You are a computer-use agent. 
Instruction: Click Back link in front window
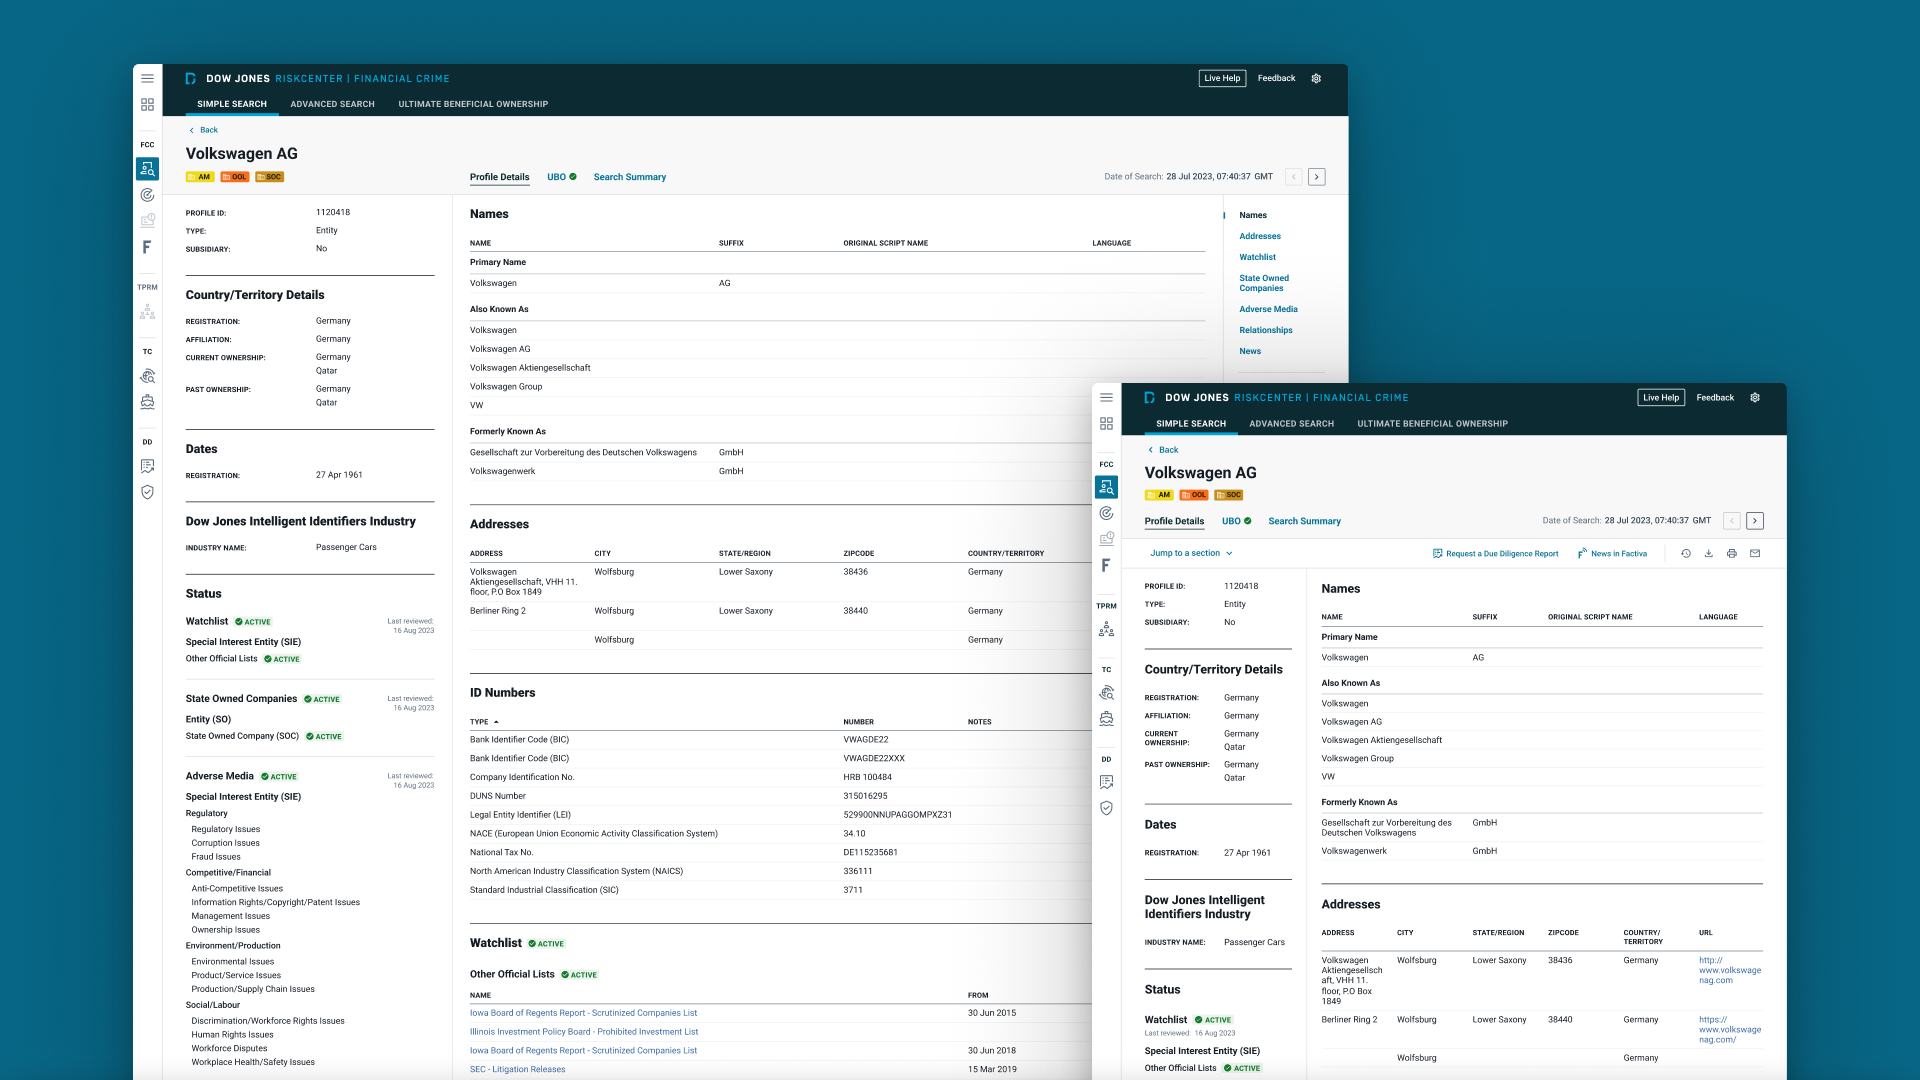point(1163,450)
